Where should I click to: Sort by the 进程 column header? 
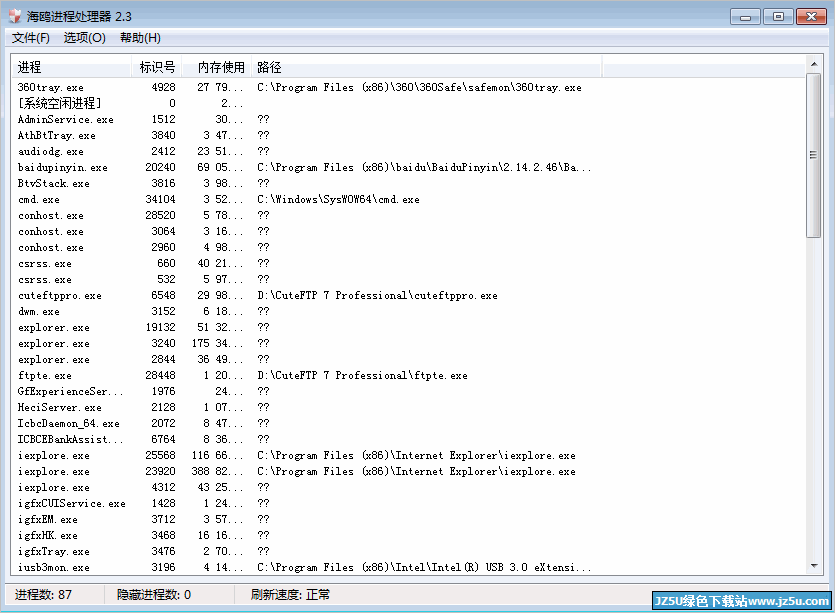[x=72, y=67]
